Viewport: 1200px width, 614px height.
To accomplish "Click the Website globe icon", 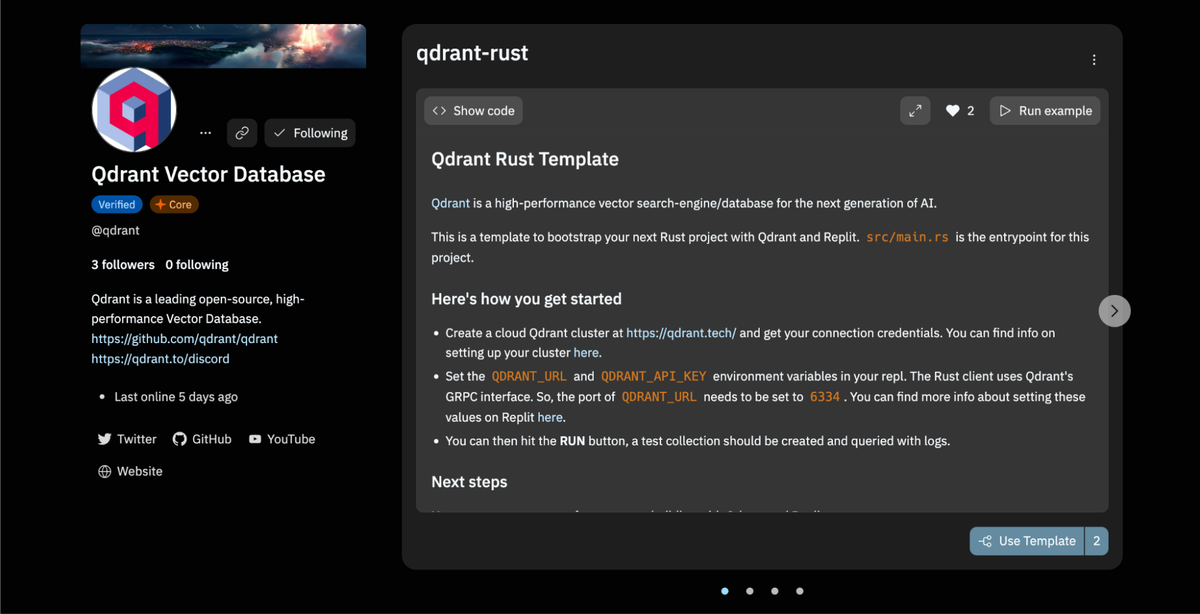I will 105,470.
